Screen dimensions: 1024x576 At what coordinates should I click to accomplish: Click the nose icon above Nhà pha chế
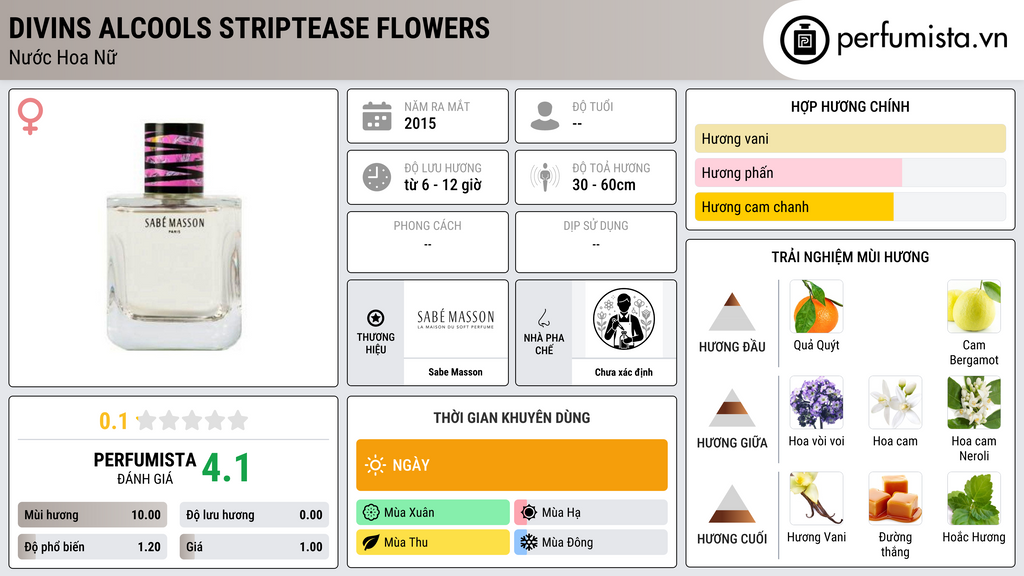click(543, 318)
